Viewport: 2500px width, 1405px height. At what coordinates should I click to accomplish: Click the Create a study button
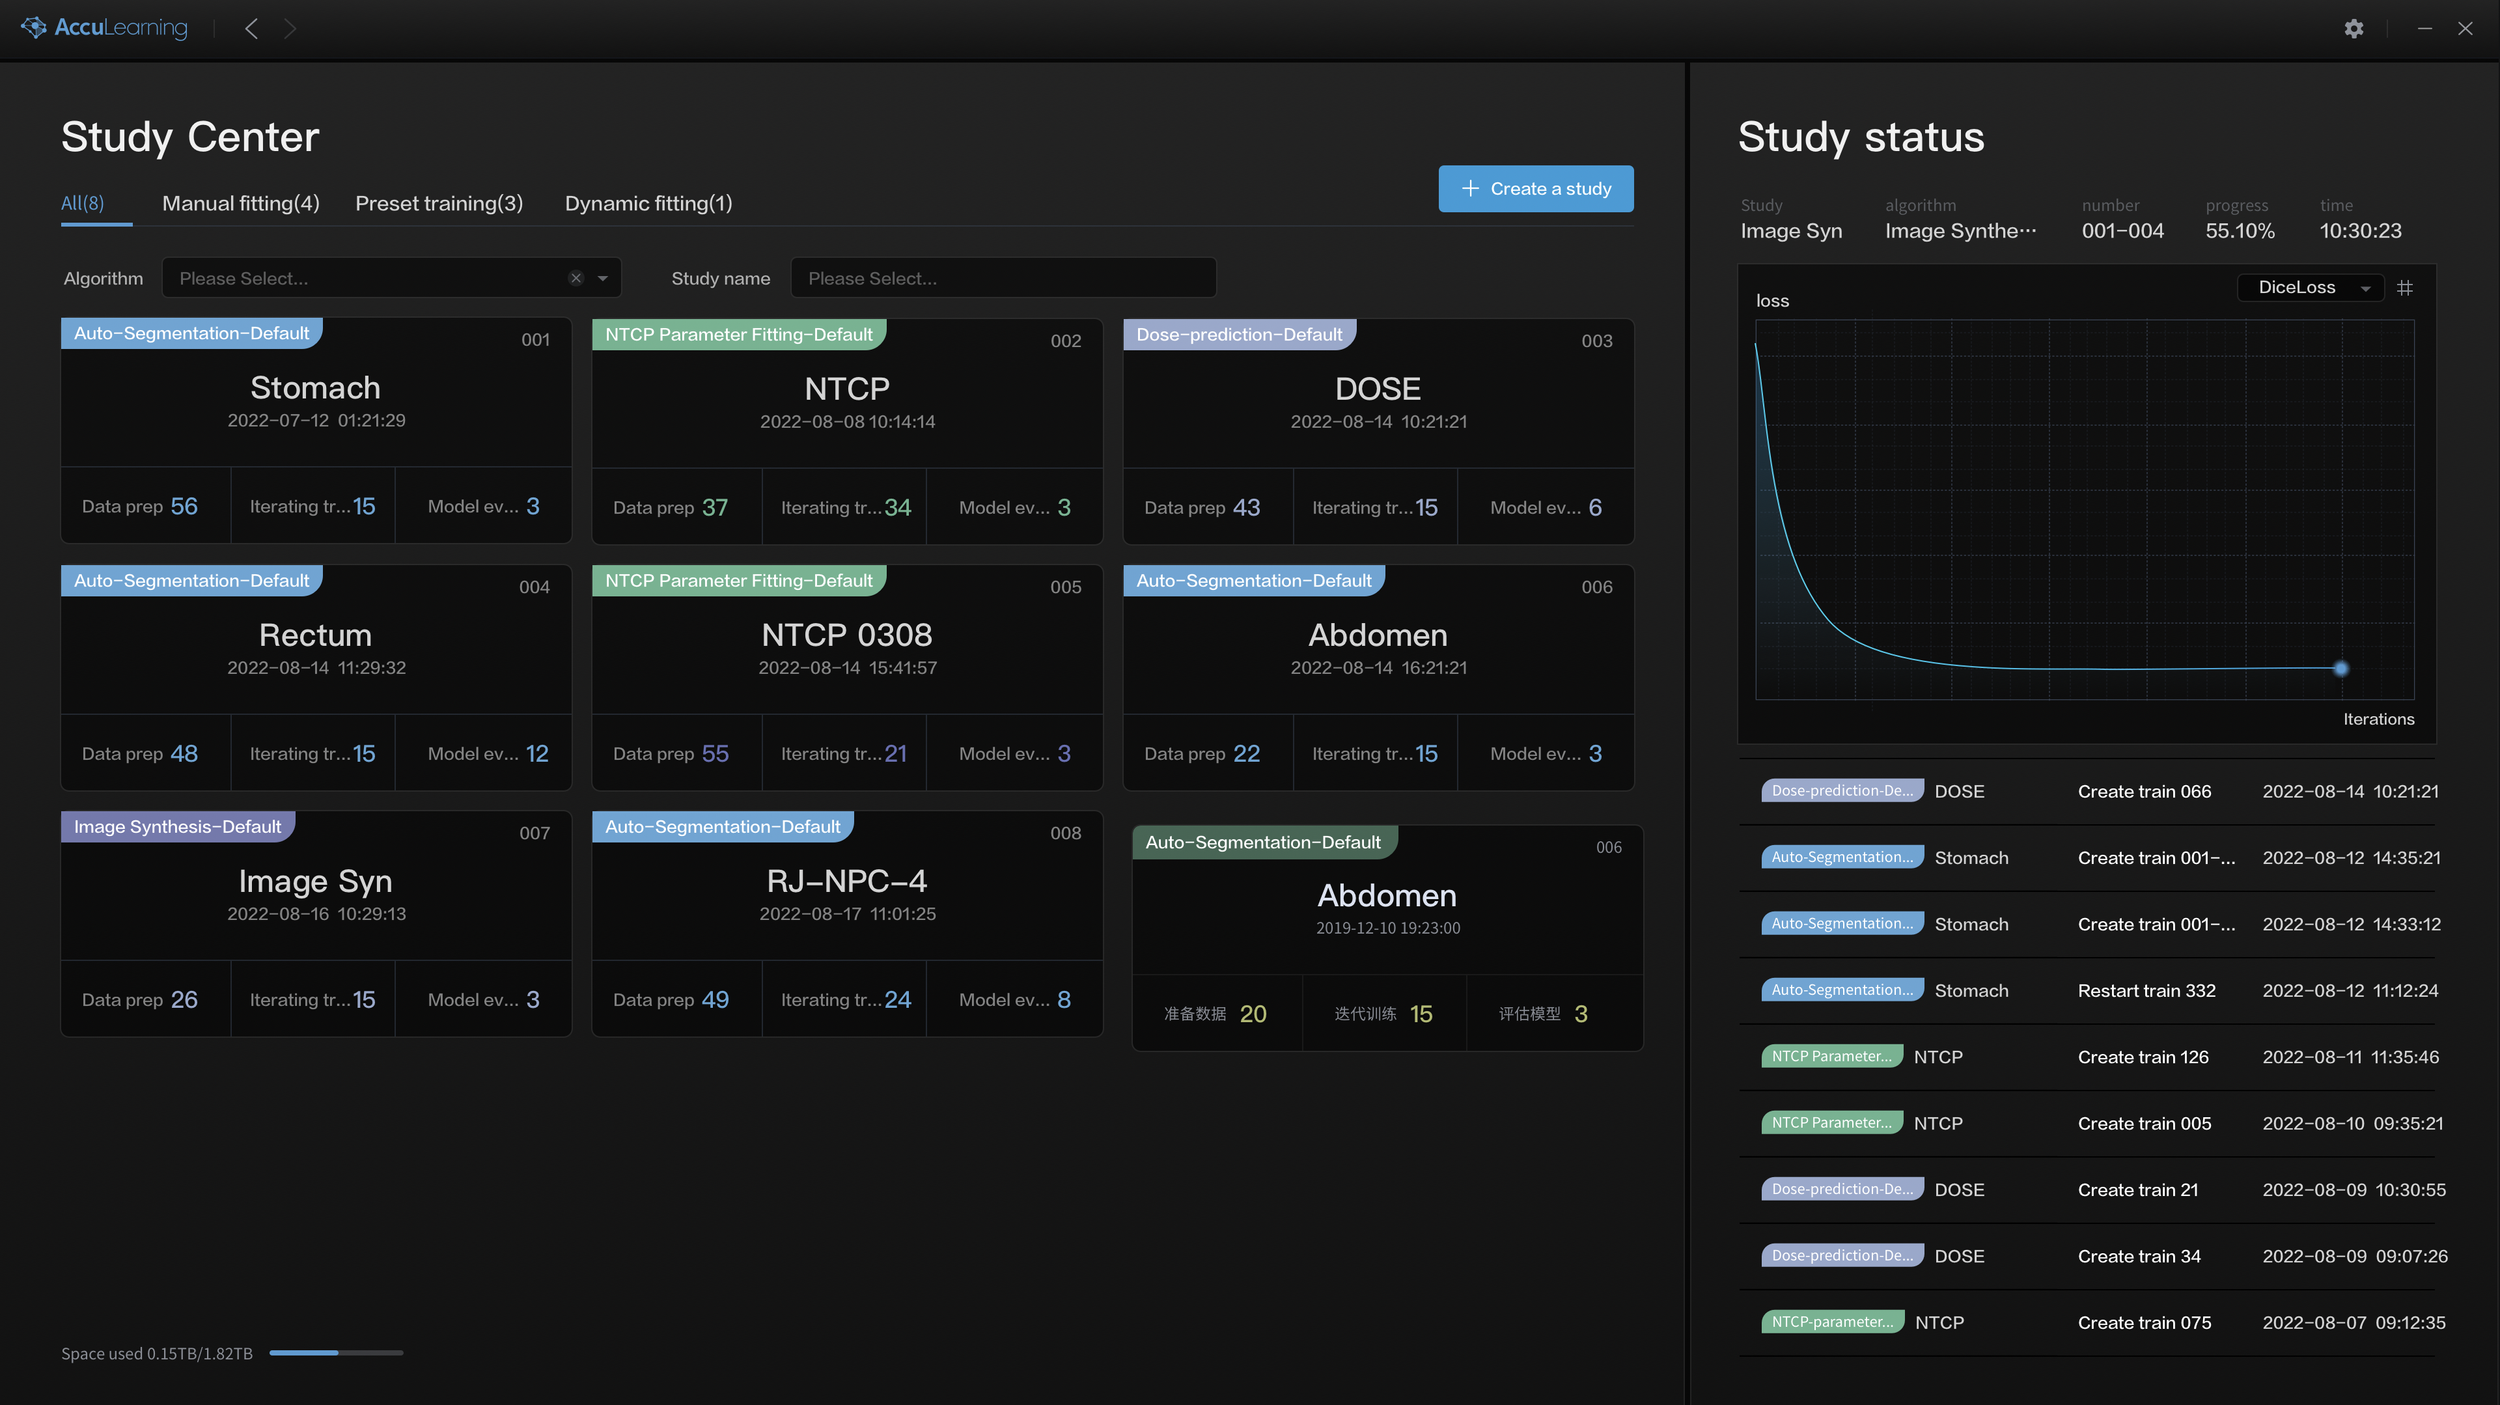(x=1535, y=188)
